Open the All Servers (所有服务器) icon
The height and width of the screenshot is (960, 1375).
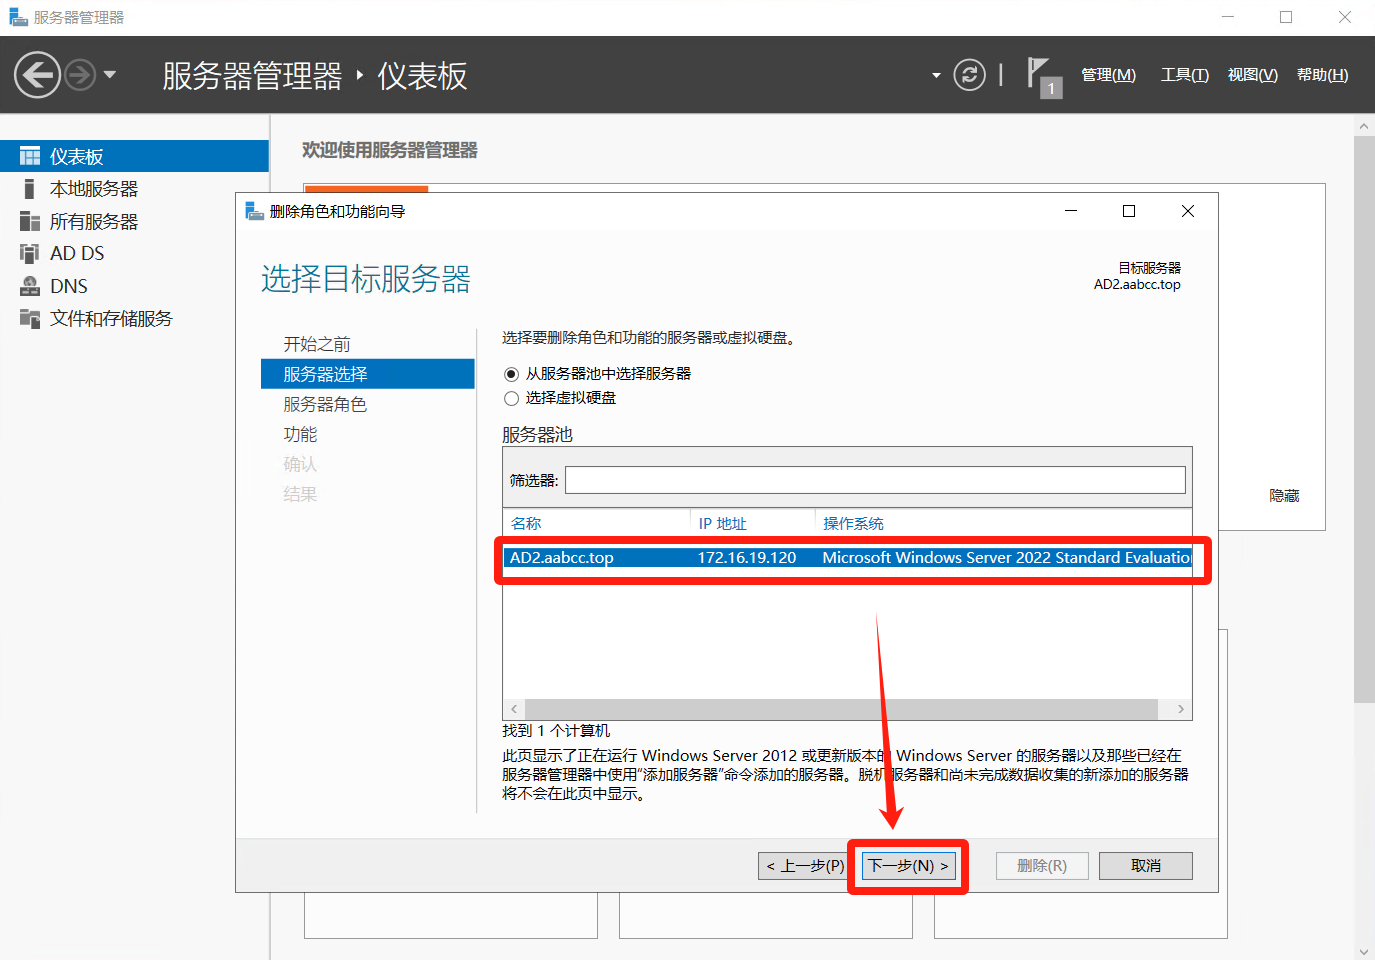[x=30, y=222]
